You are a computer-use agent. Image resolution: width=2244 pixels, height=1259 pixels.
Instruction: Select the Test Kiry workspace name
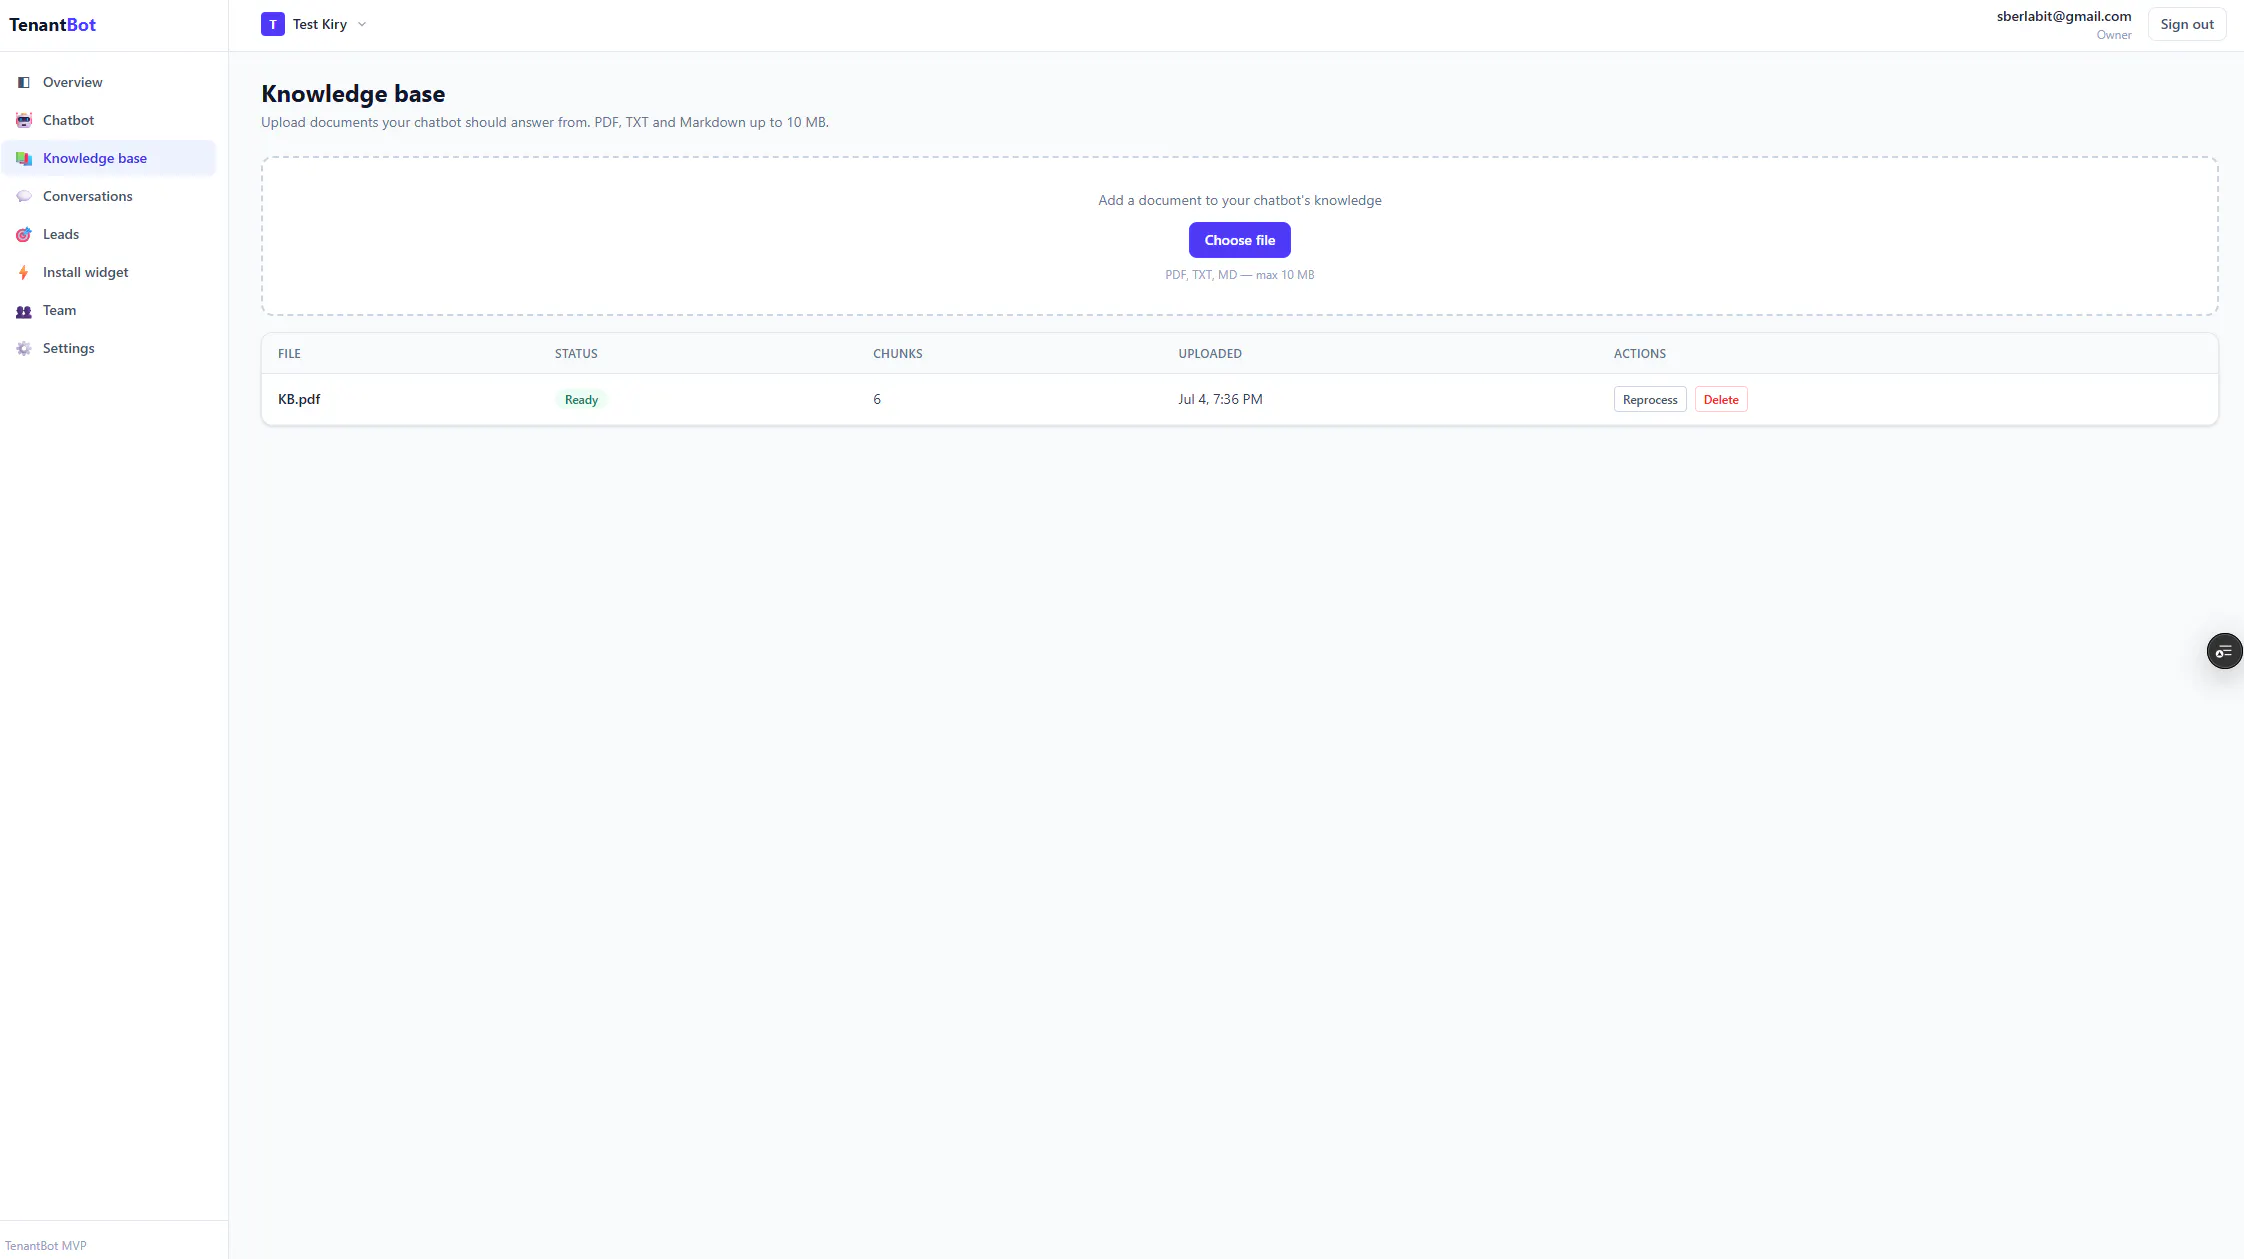tap(320, 24)
